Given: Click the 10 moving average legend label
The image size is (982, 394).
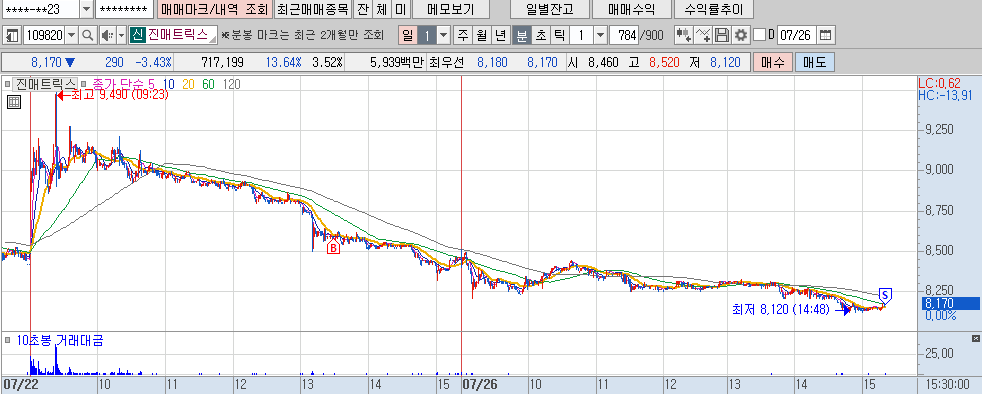Looking at the screenshot, I should (x=168, y=83).
